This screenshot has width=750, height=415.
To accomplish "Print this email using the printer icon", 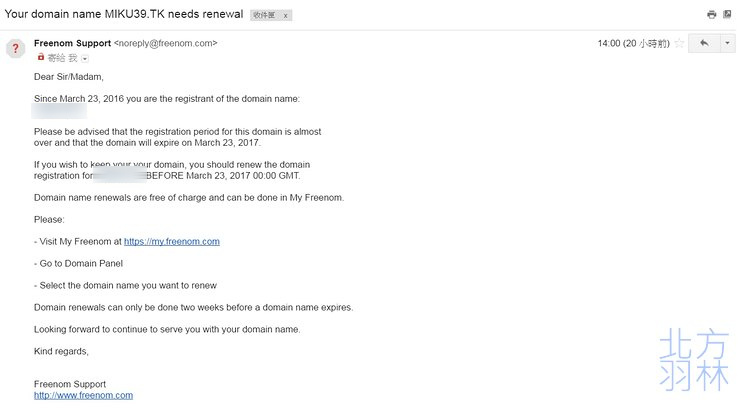I will (712, 14).
